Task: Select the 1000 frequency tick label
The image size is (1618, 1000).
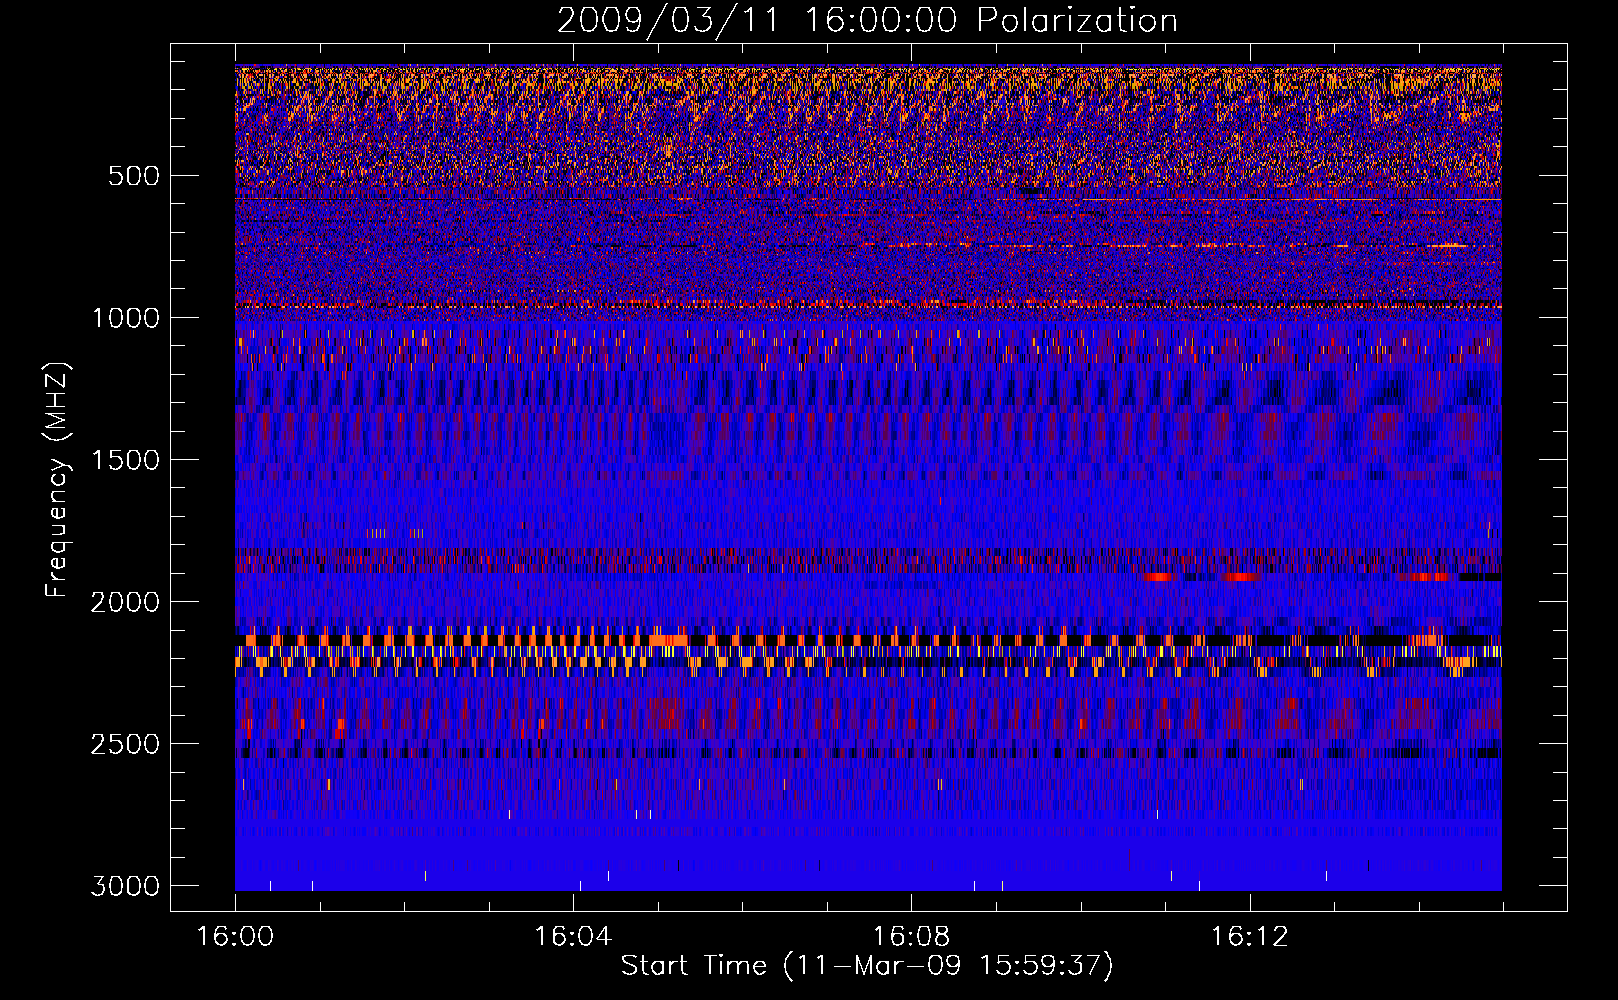Action: click(125, 318)
